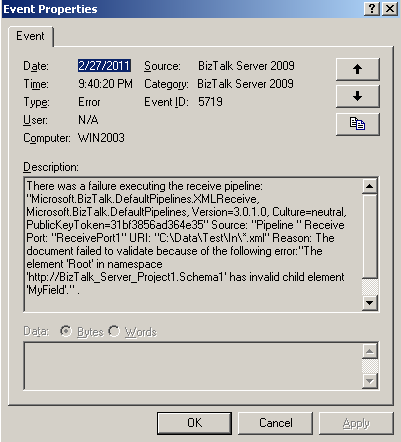Select the highlighted date 2/27/2011
This screenshot has height=442, width=401.
point(104,66)
